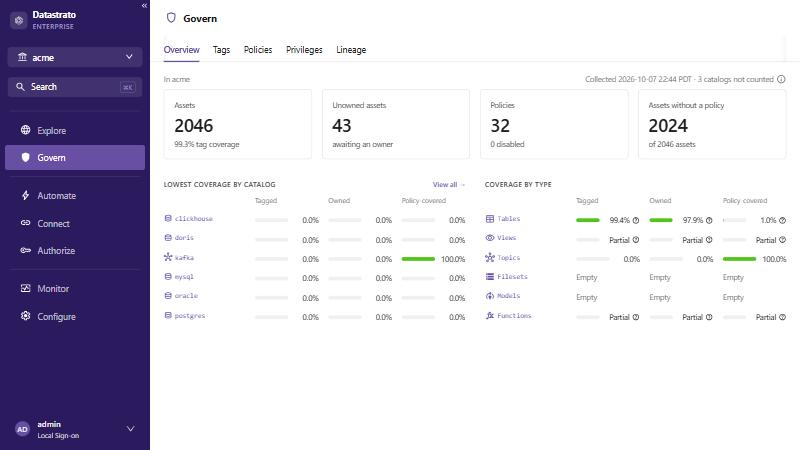Open the Assets 2046 card
This screenshot has height=450, width=800.
tap(238, 124)
